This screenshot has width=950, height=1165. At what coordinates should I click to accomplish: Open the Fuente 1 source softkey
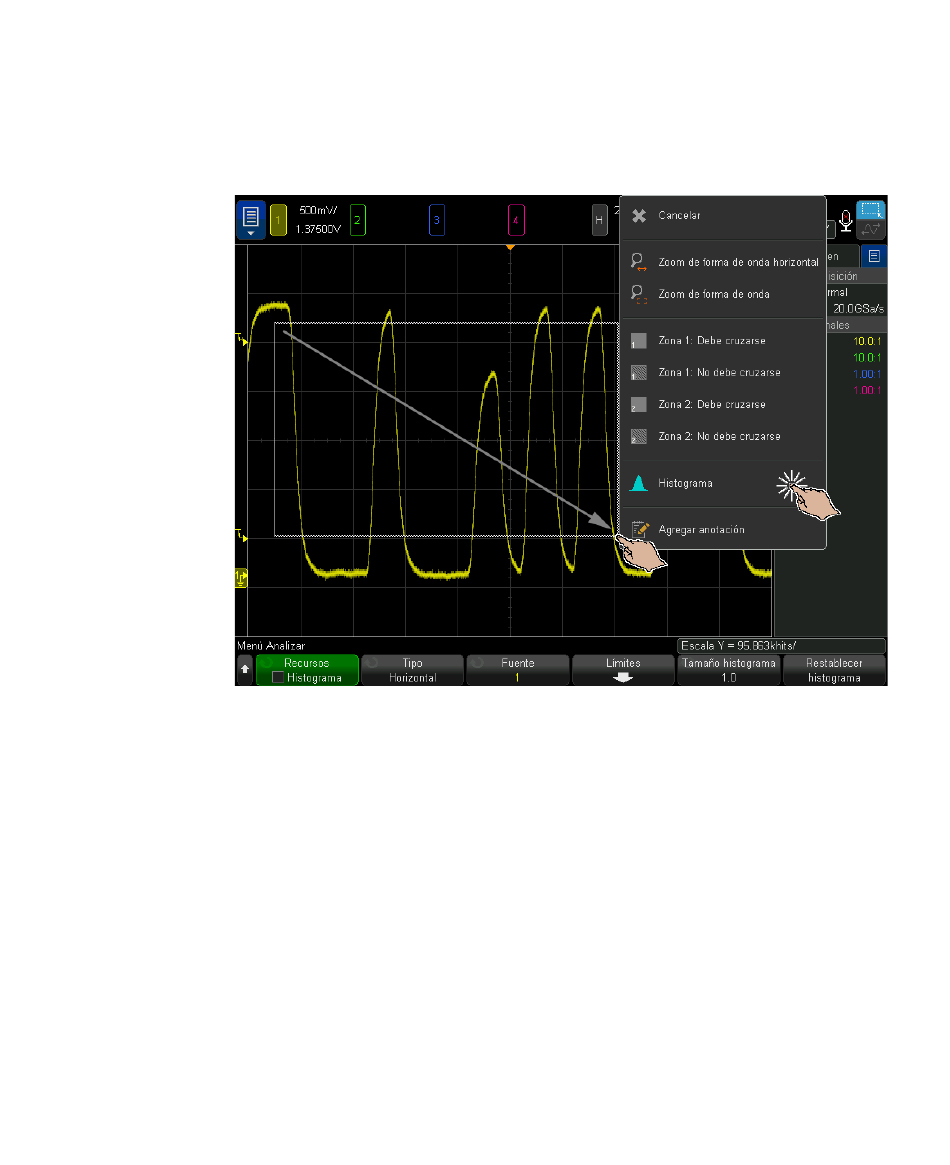tap(518, 670)
